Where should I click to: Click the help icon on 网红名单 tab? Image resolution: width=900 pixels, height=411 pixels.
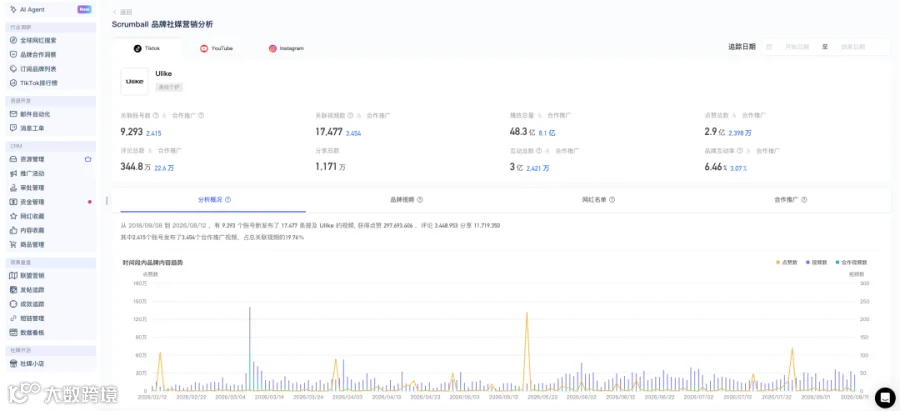click(x=612, y=200)
